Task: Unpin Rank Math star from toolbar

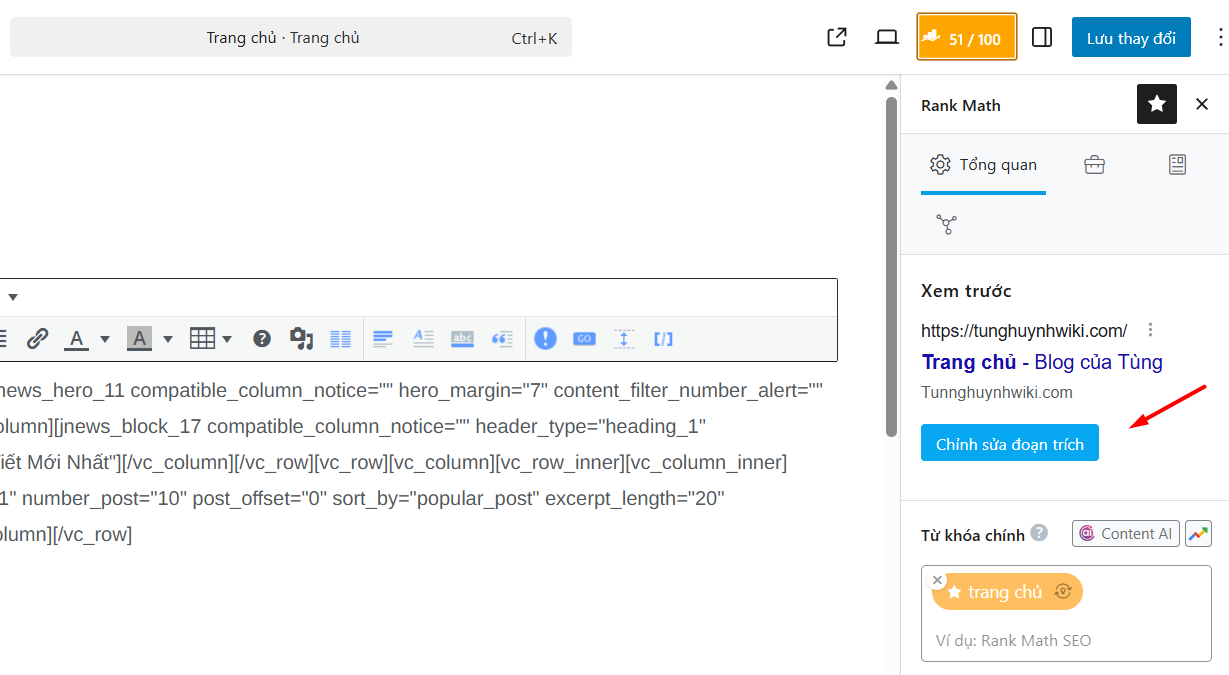Action: point(1157,104)
